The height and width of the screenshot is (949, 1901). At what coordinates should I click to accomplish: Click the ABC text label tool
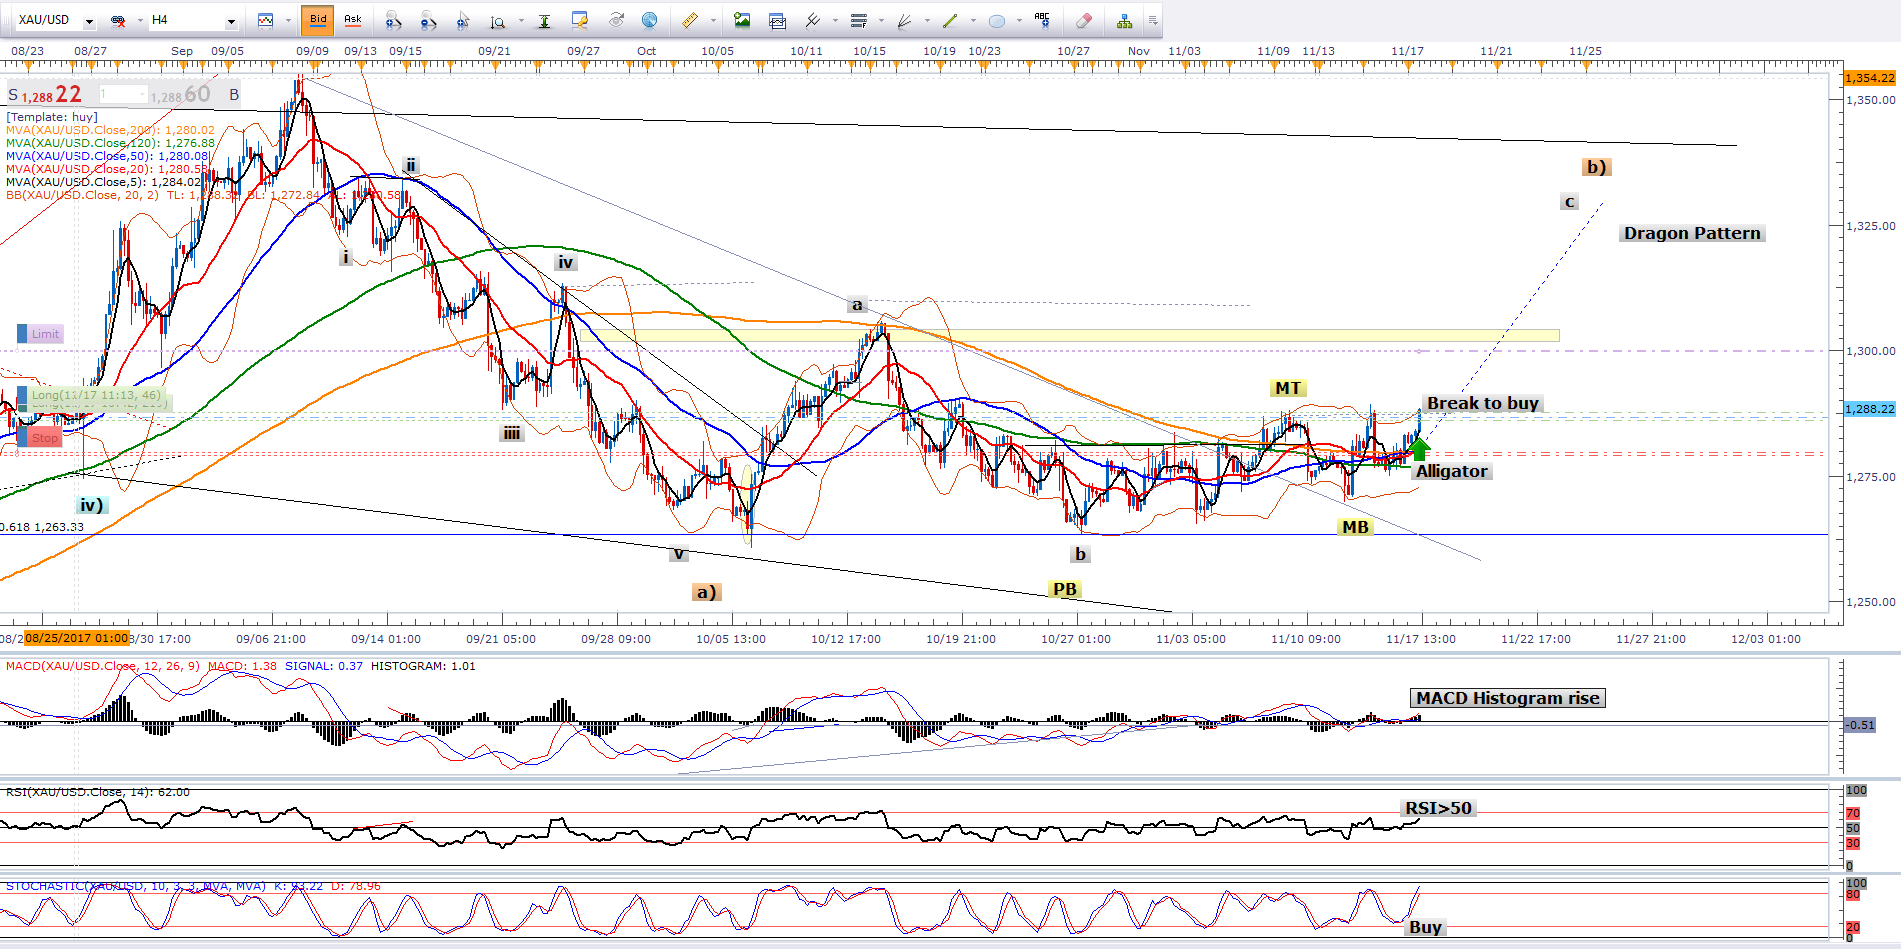coord(1042,20)
